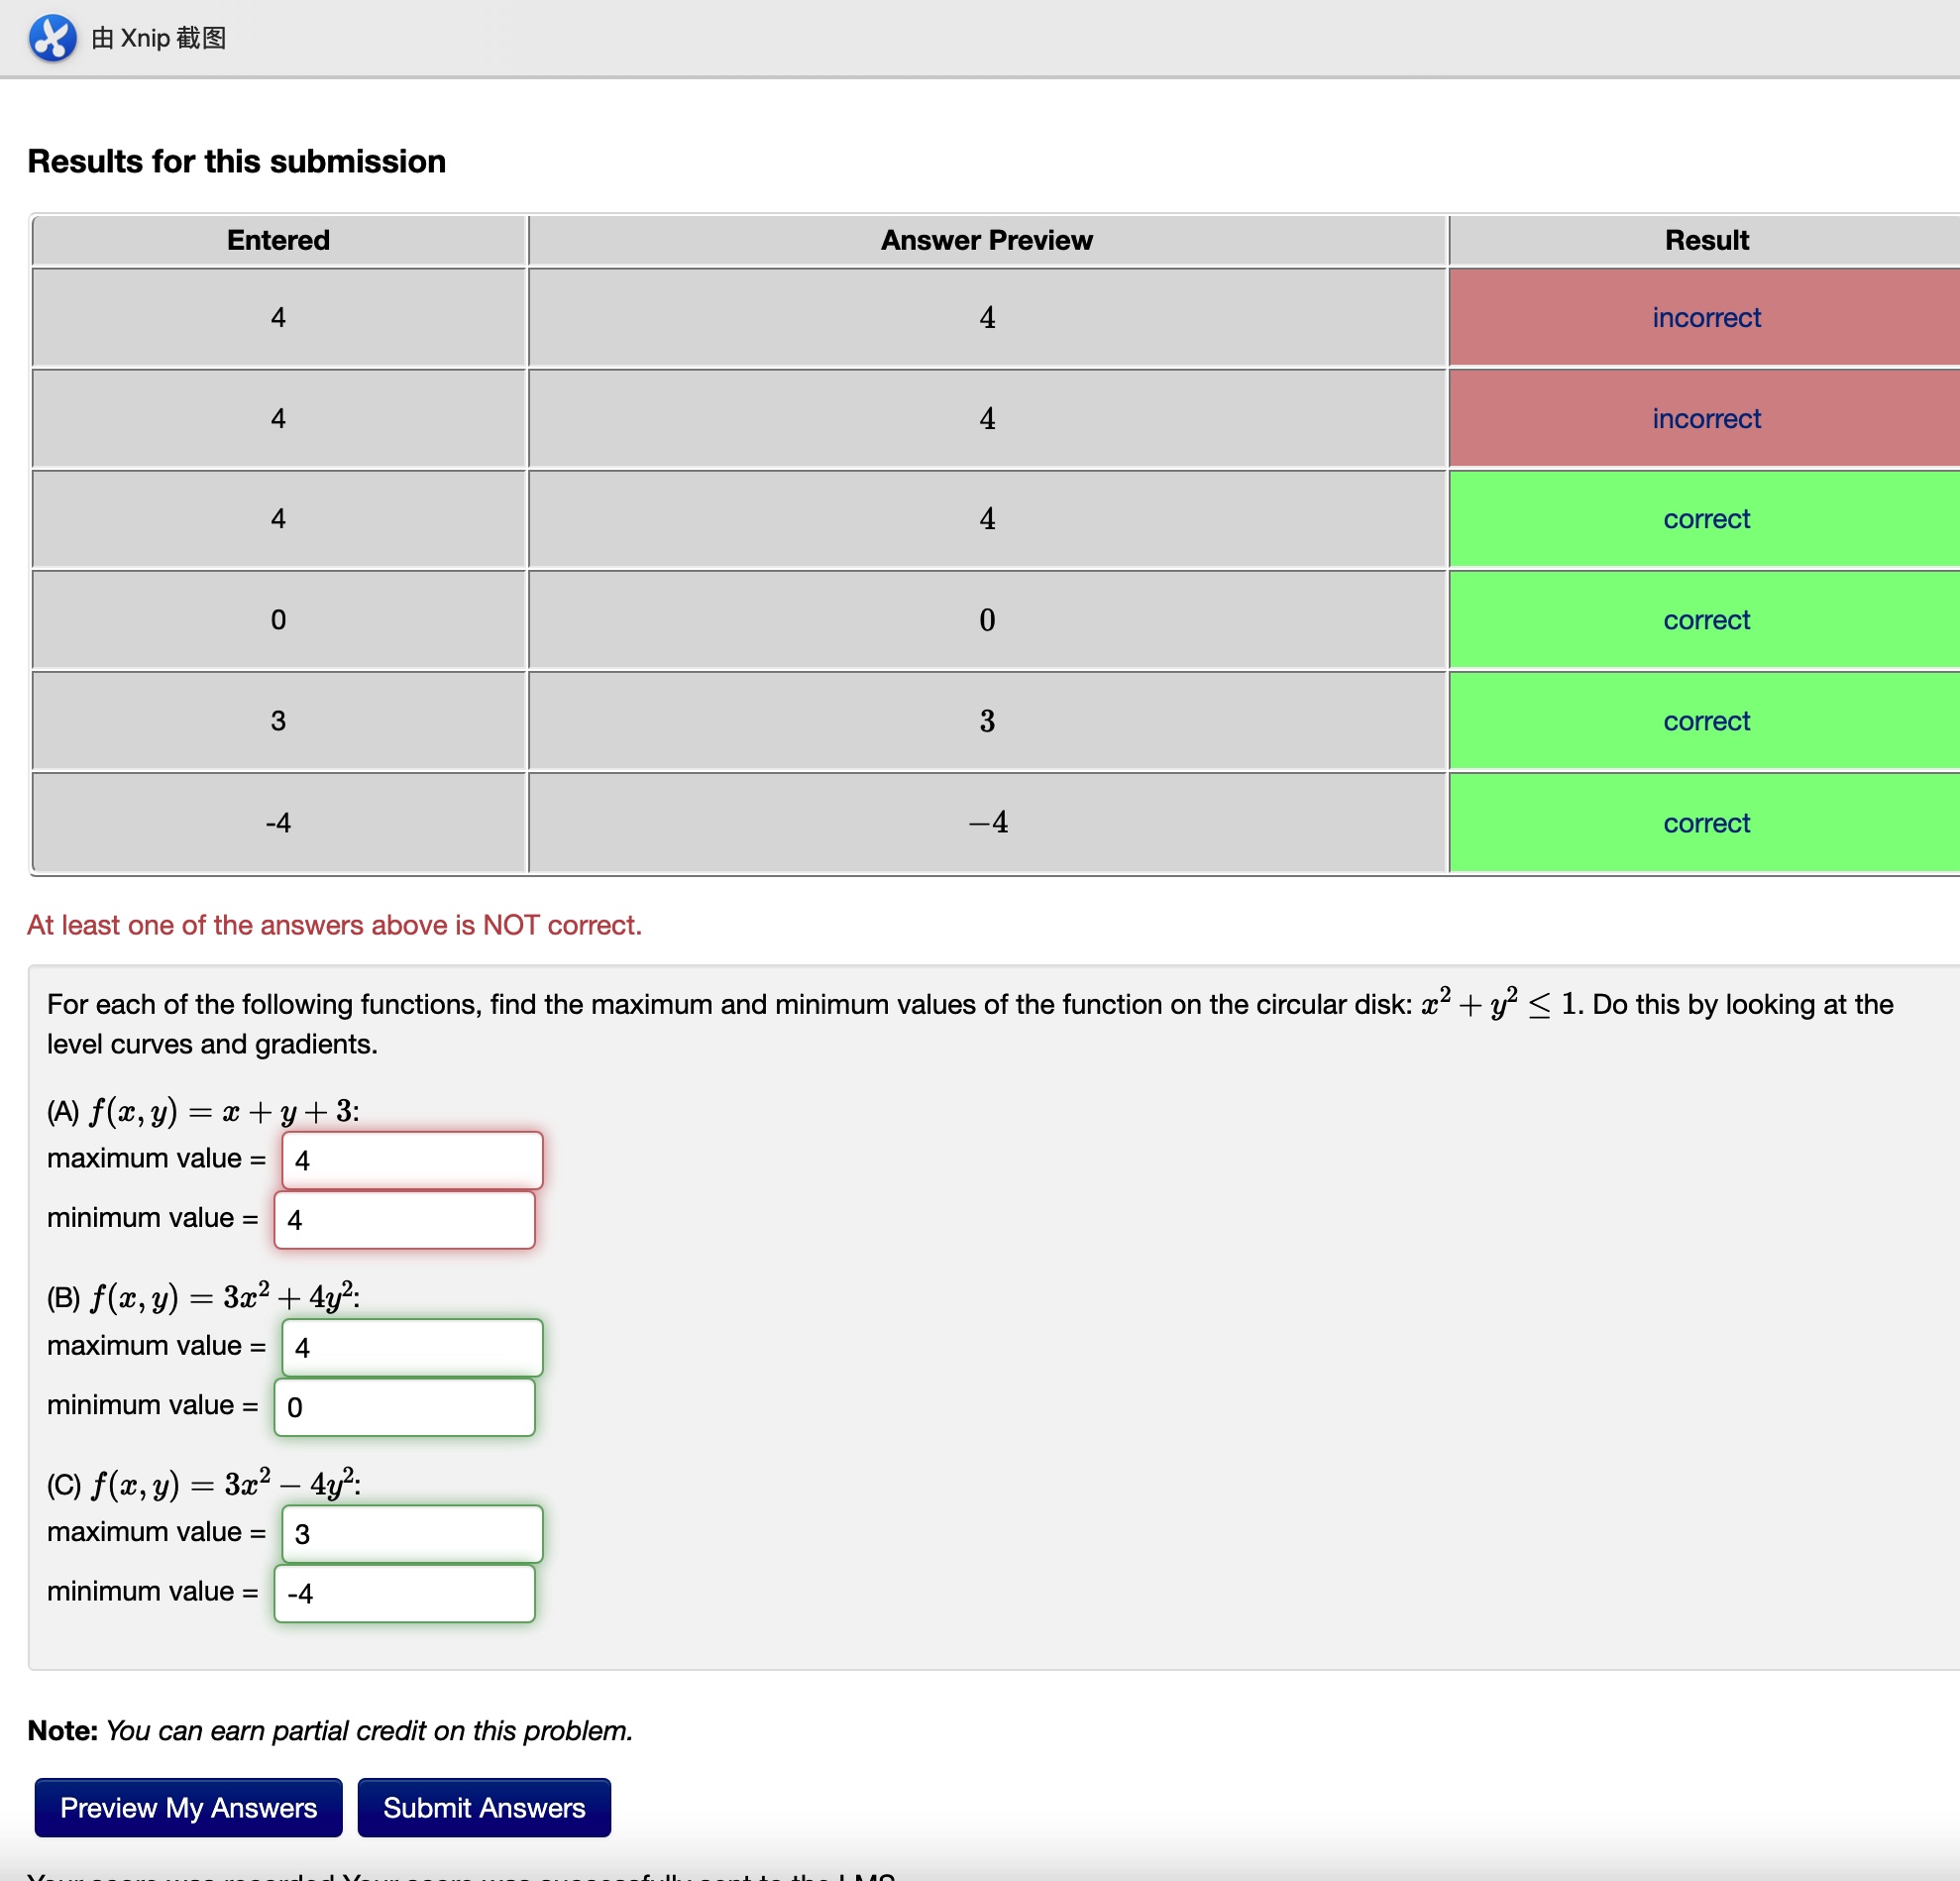Click correct result for answer 0
Image resolution: width=1960 pixels, height=1881 pixels.
pos(1705,620)
